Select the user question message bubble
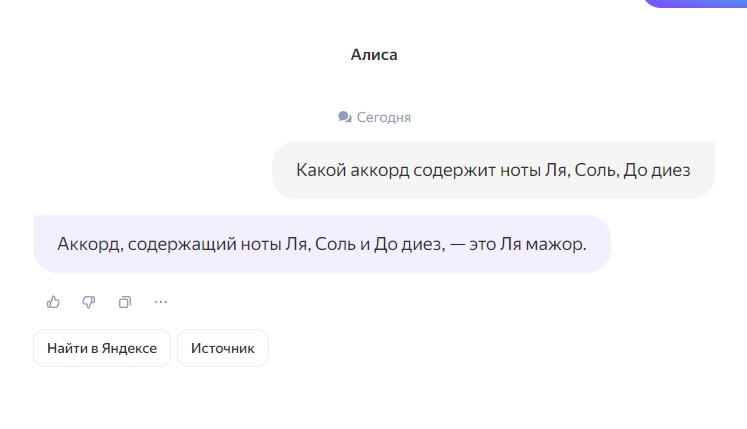The image size is (747, 429). 493,170
